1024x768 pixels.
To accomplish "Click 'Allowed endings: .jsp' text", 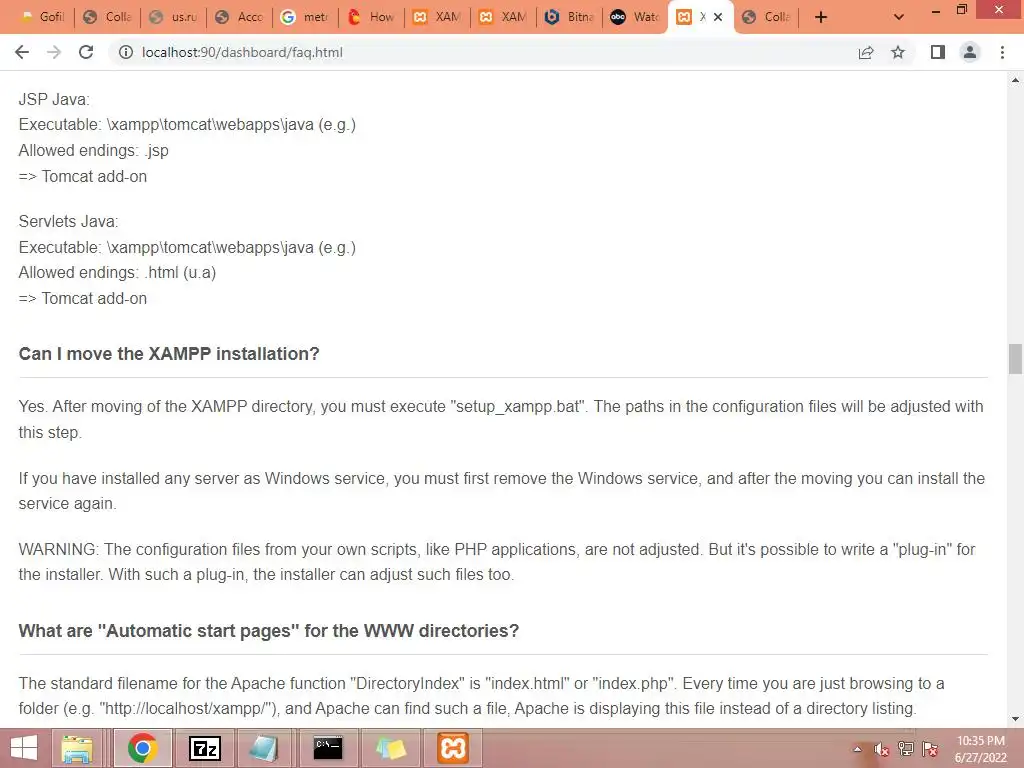I will (x=93, y=151).
